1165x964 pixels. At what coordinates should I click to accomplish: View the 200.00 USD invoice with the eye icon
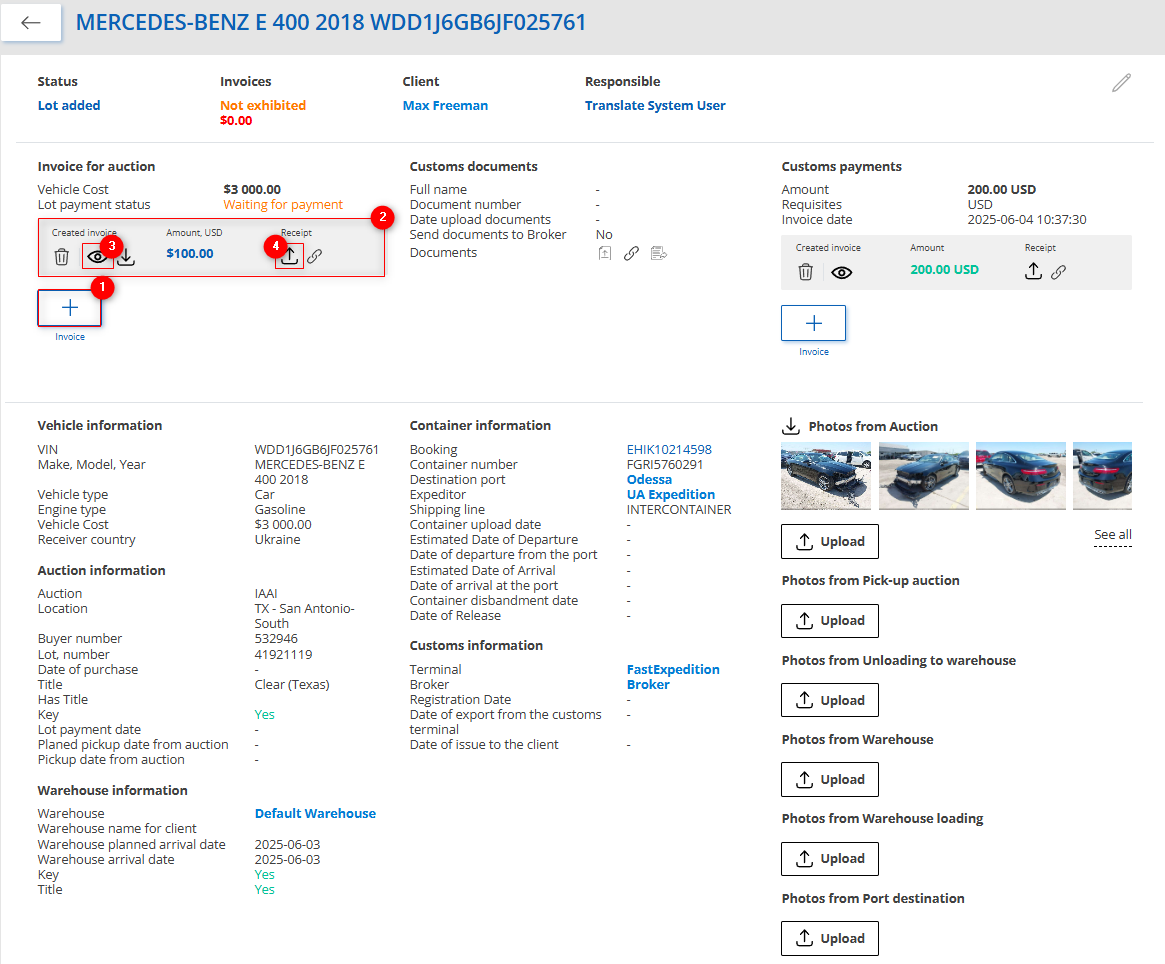coord(842,271)
